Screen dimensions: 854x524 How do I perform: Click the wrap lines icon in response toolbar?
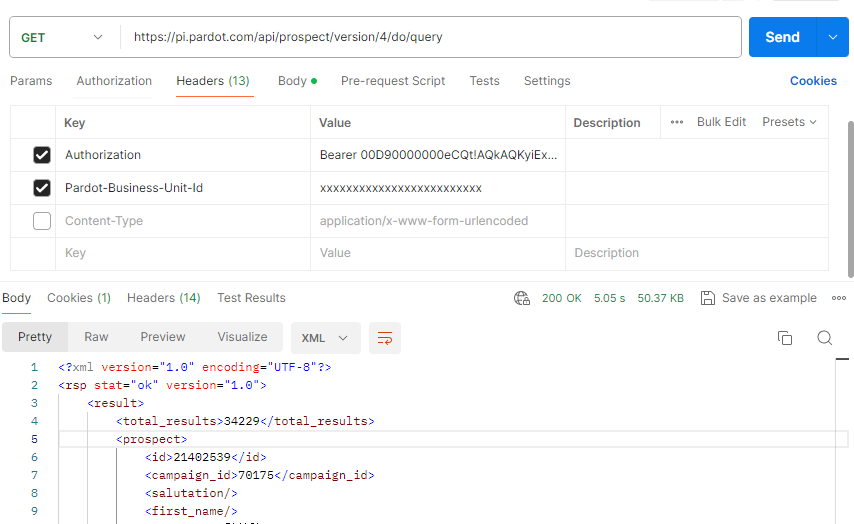click(x=385, y=338)
